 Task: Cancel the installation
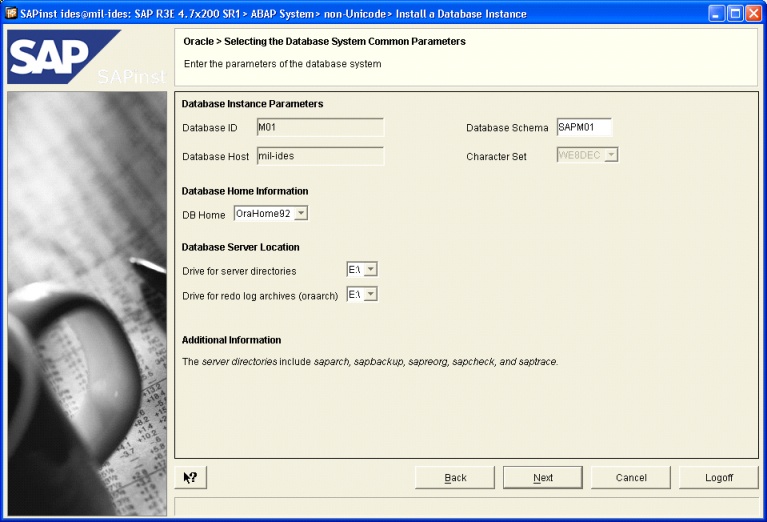(631, 477)
